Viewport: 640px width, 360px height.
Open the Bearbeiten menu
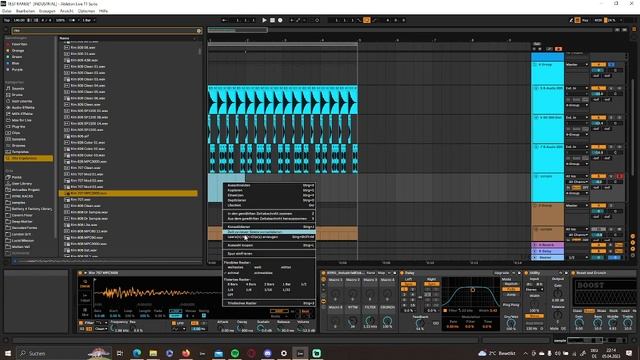click(25, 11)
